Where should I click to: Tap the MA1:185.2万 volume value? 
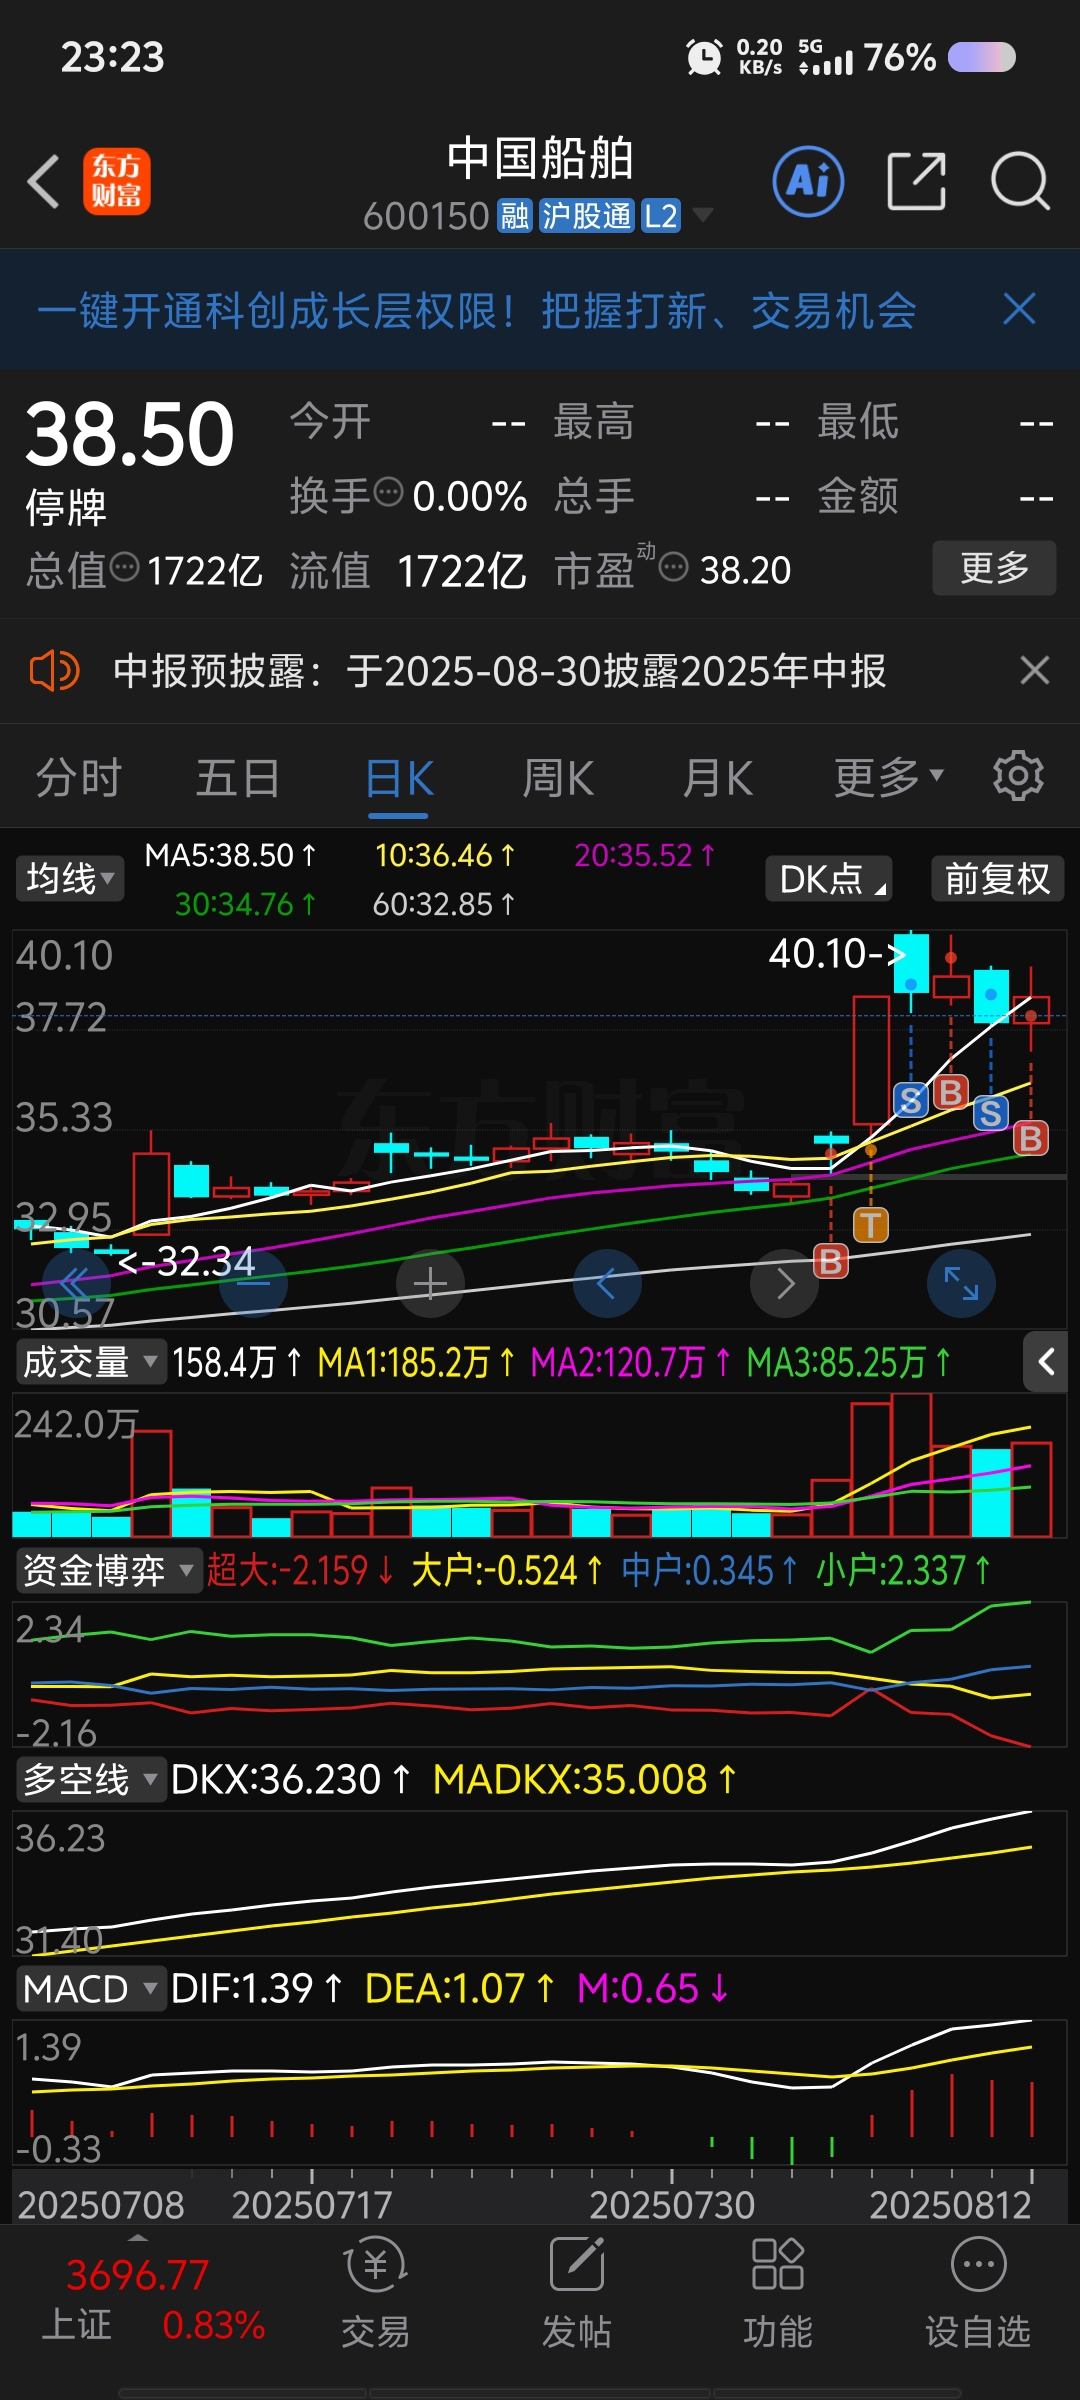pos(416,1362)
